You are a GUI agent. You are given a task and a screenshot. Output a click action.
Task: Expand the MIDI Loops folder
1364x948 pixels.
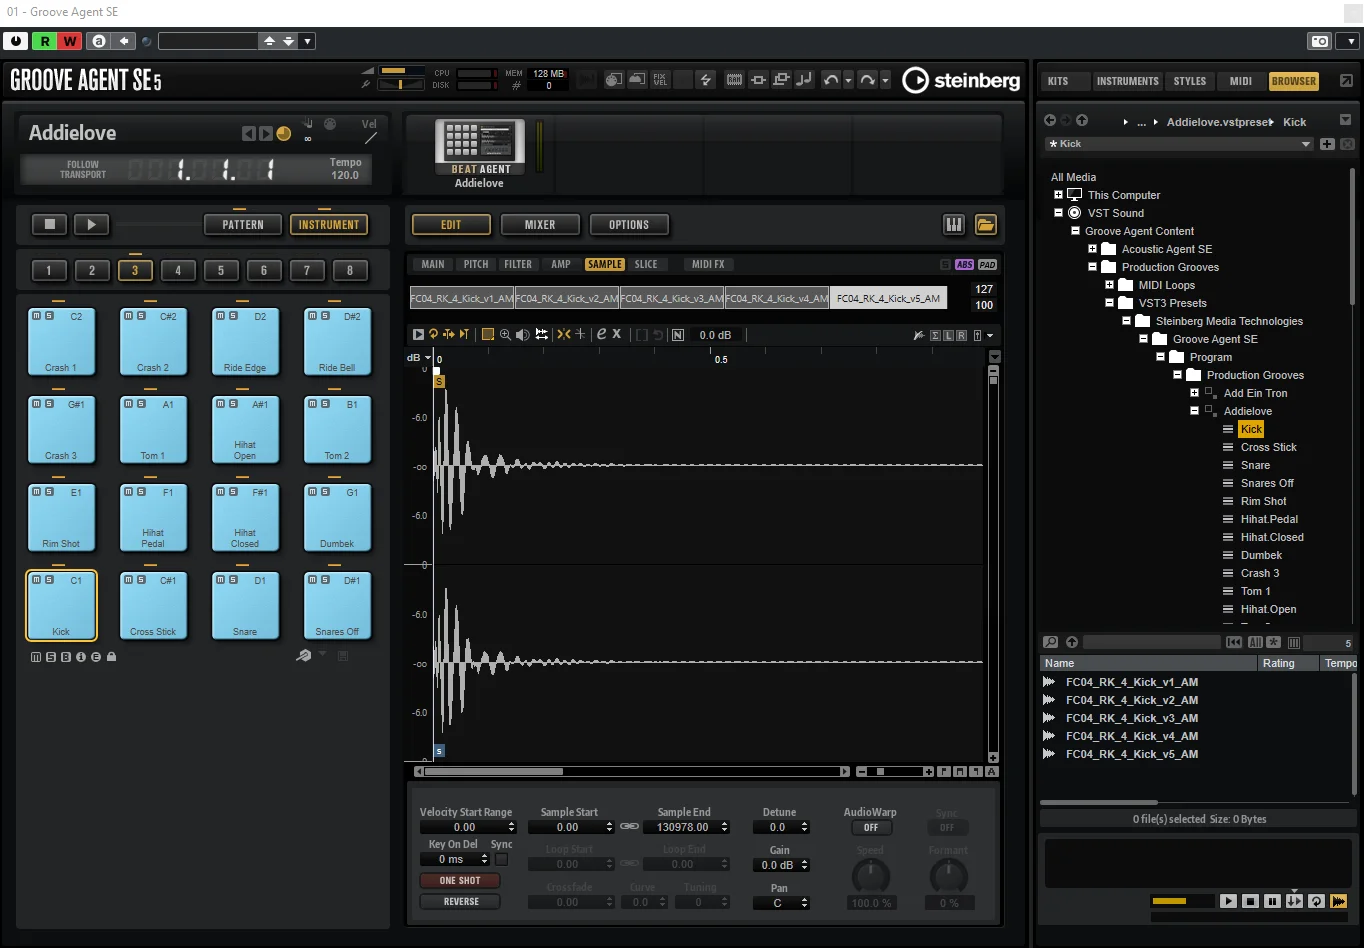[1109, 285]
